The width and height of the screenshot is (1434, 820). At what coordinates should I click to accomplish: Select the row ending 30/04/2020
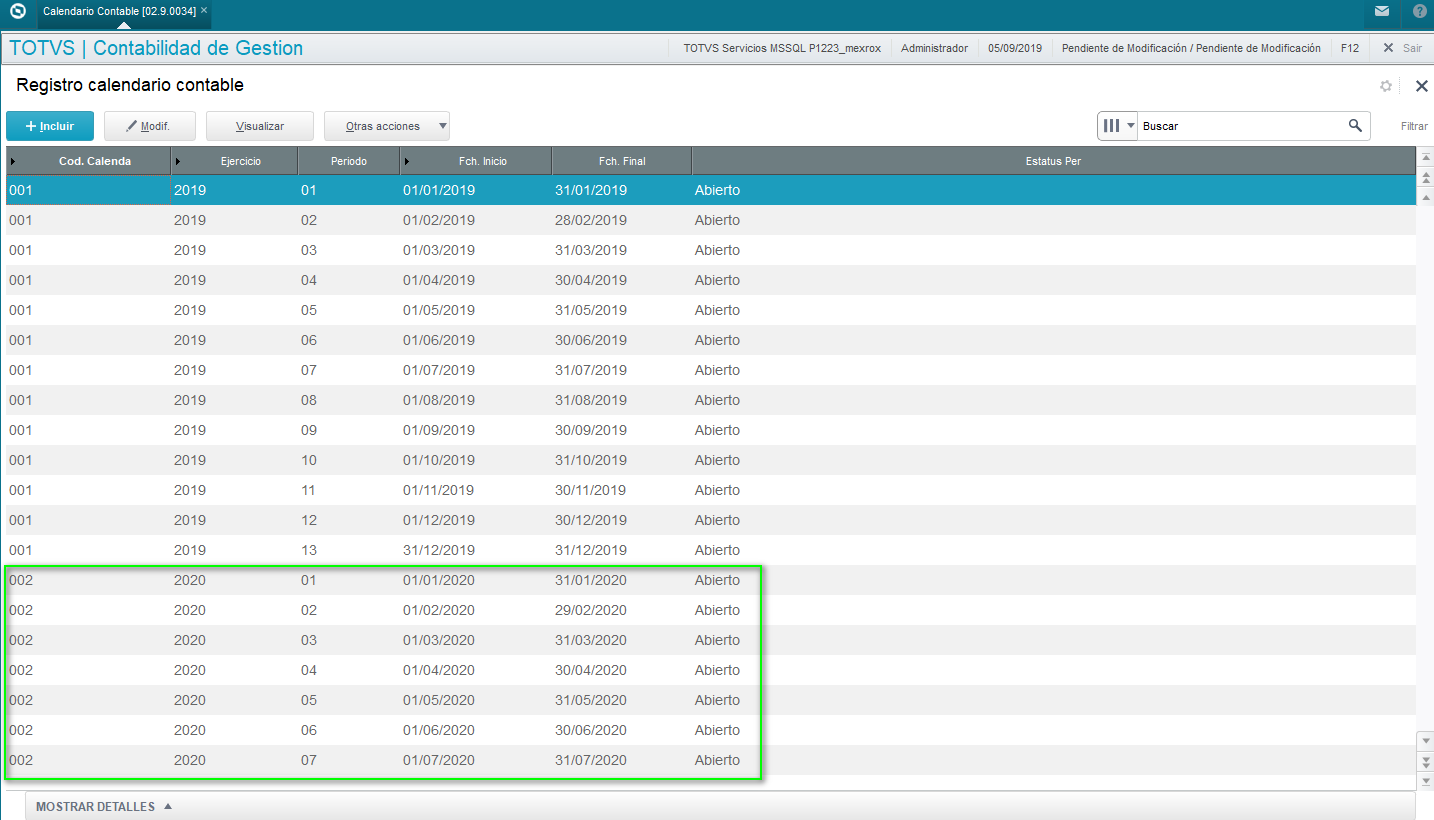[711, 670]
